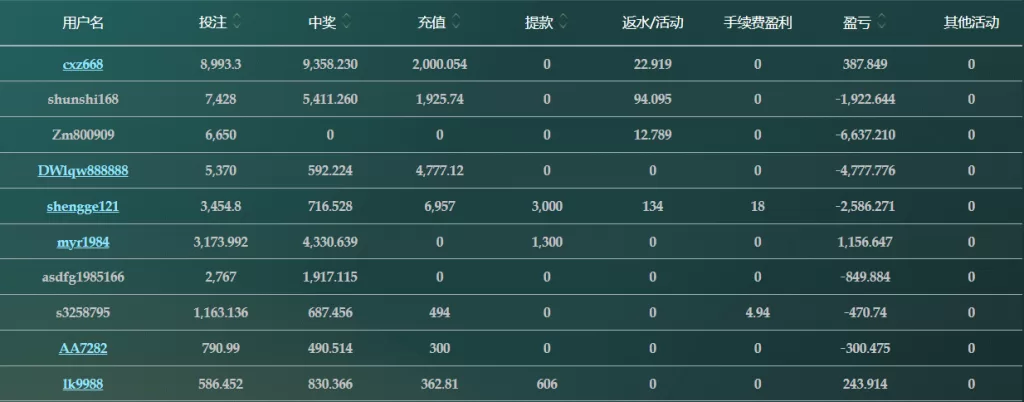This screenshot has height=402, width=1024.
Task: Sort by 提款 column arrows icon
Action: (x=563, y=23)
